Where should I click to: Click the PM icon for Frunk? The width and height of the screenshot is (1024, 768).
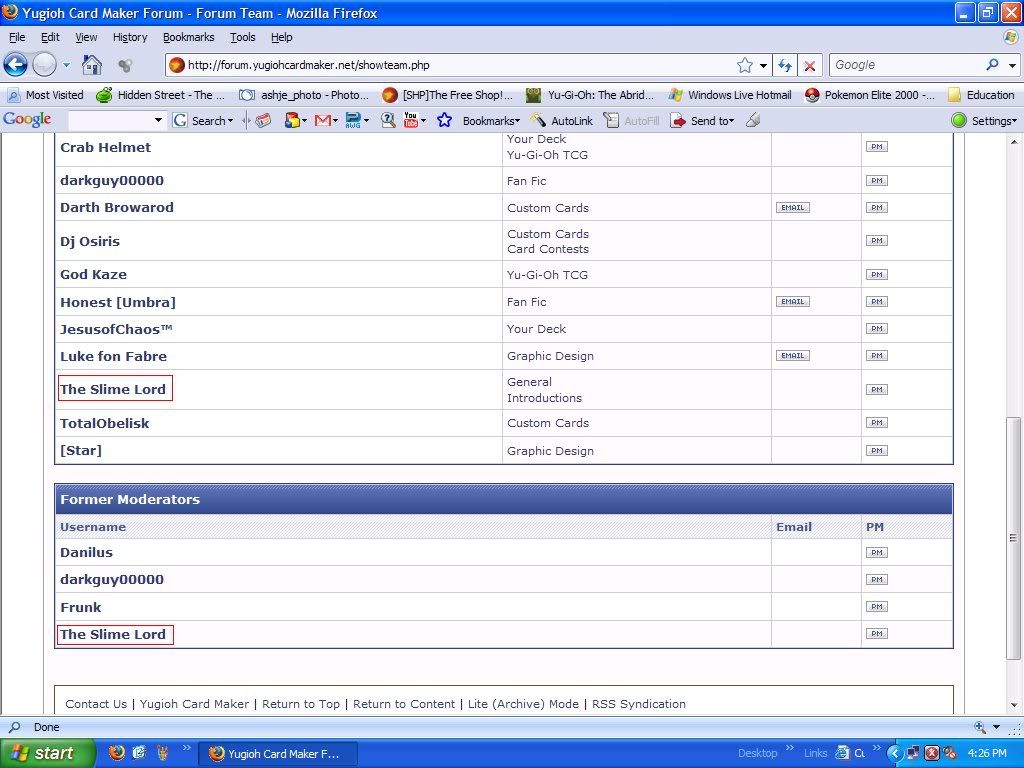tap(876, 607)
